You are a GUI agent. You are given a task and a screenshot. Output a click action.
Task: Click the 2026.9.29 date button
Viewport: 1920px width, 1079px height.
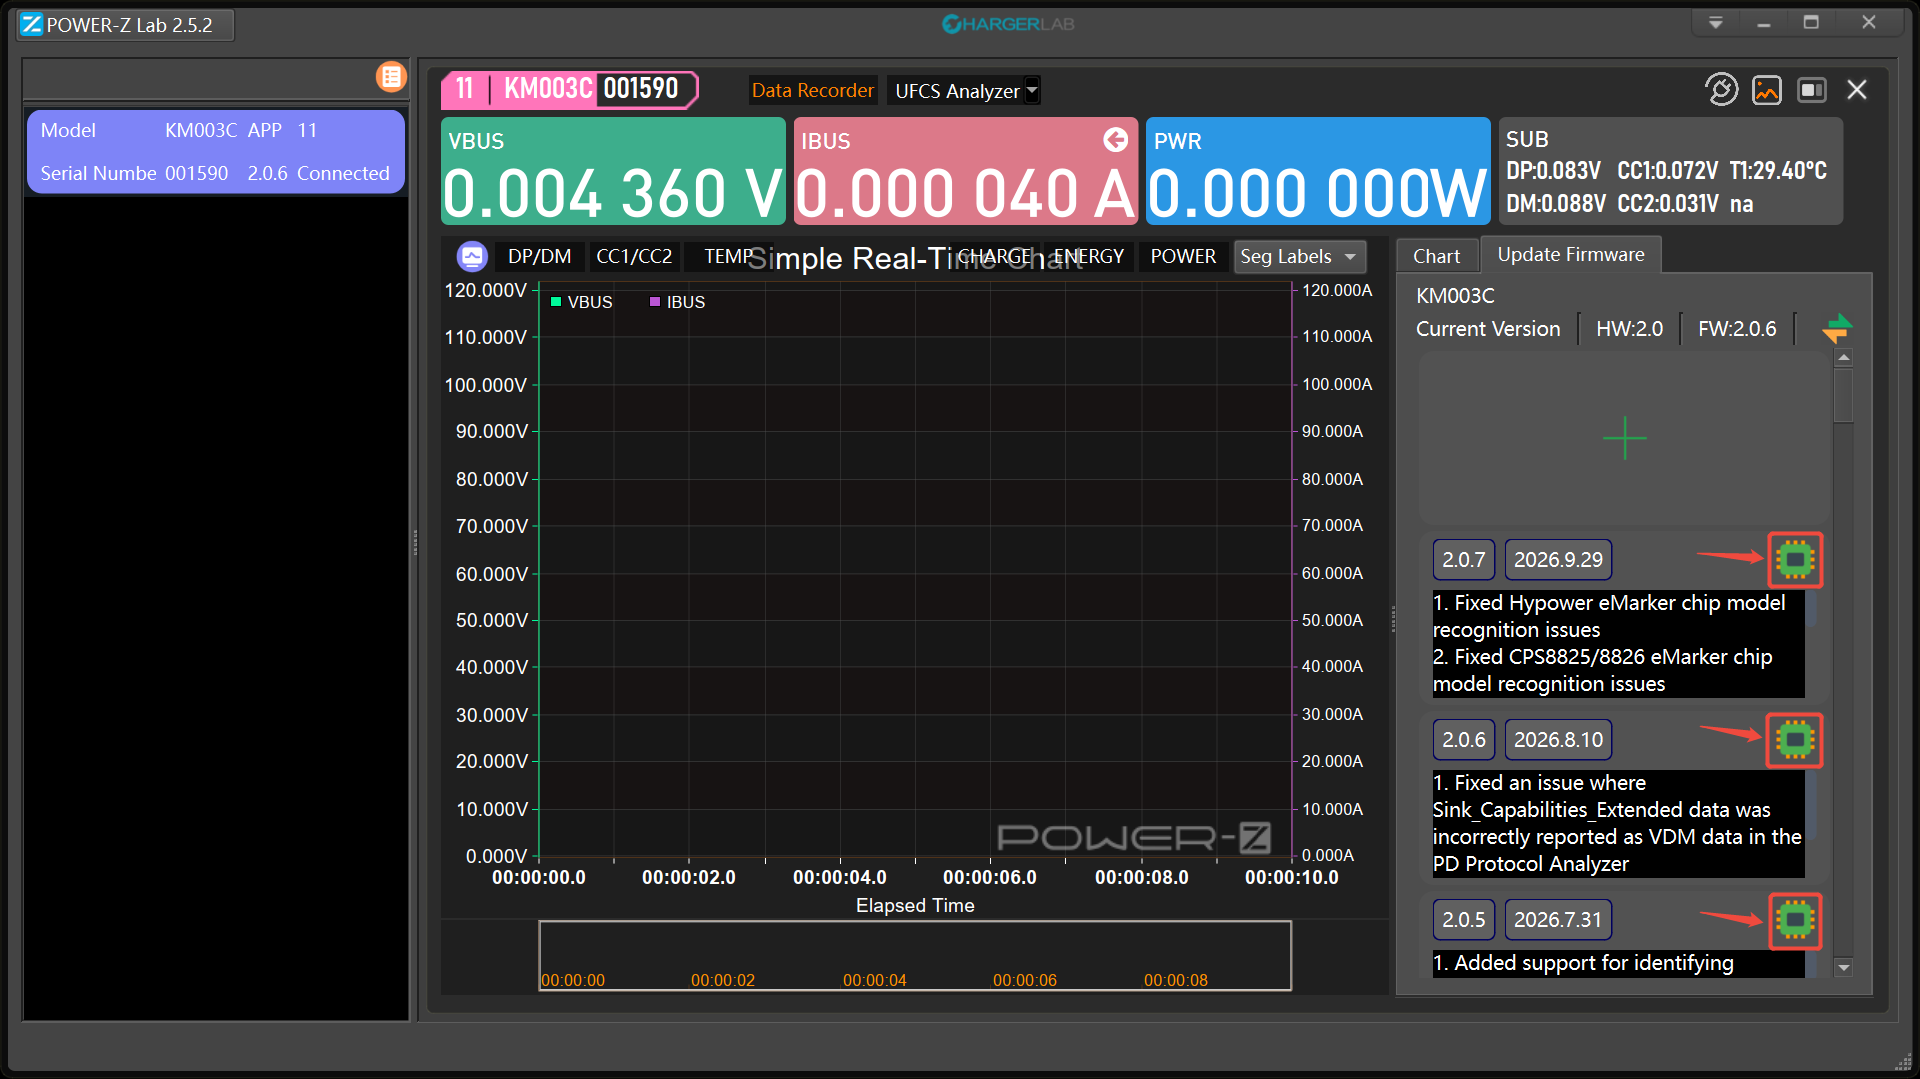click(x=1558, y=560)
